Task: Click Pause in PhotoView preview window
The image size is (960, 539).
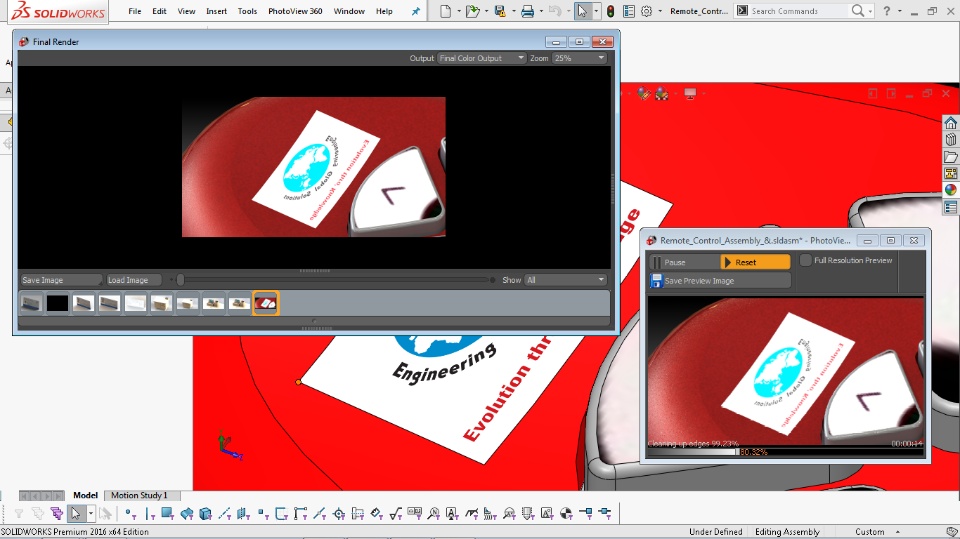Action: pos(684,262)
